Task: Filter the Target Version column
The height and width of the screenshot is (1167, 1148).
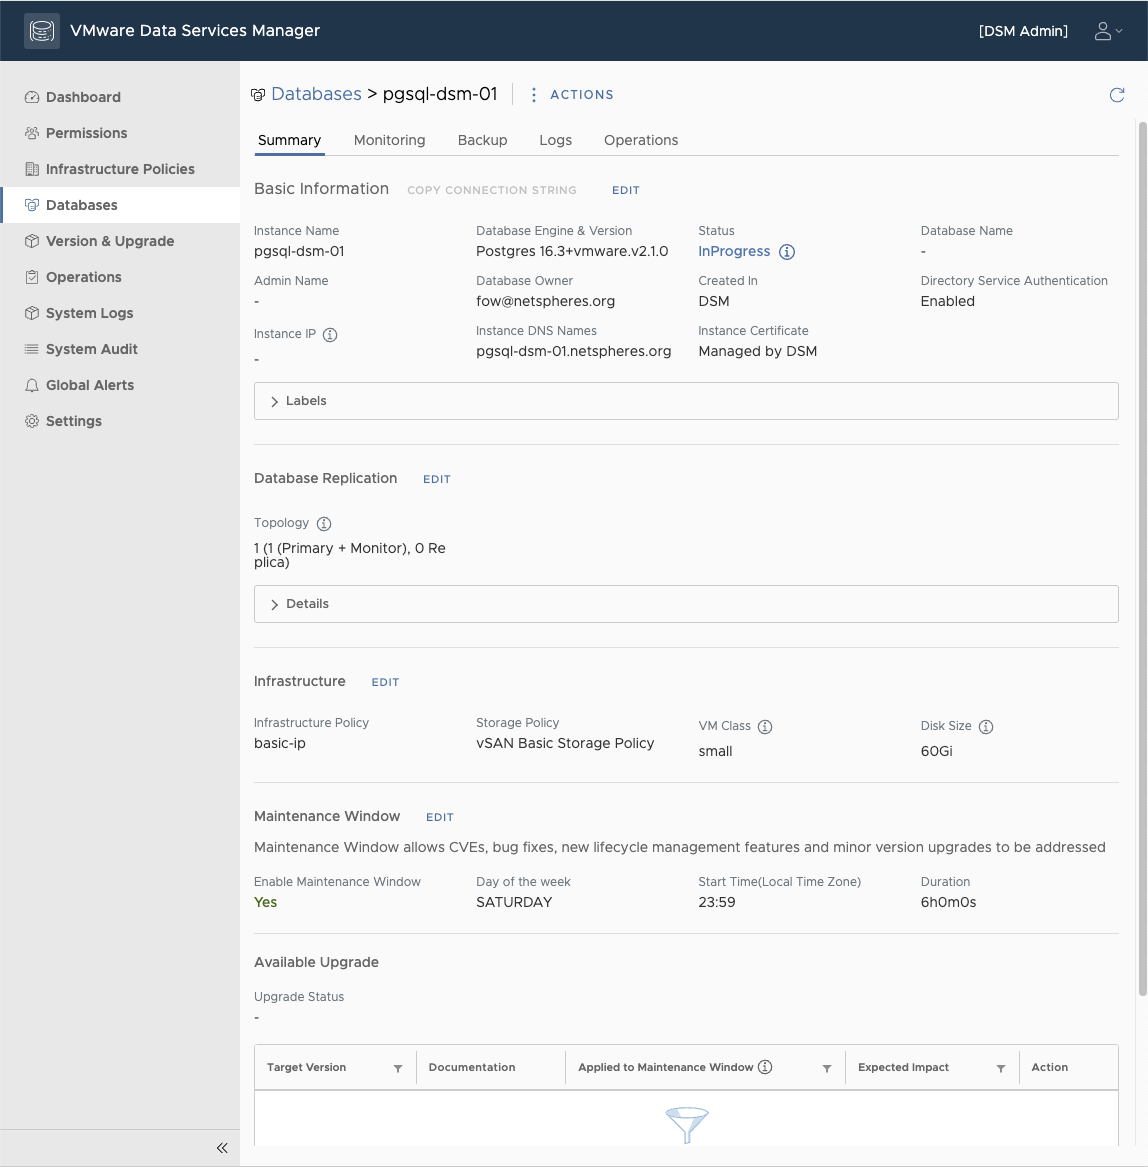Action: (398, 1068)
